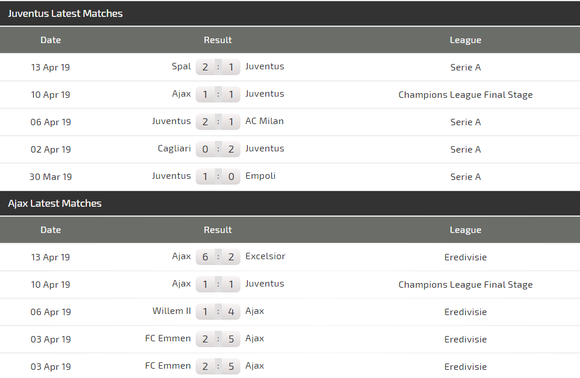Screen dimensions: 580x378
Task: Click the AC Milan team name
Action: tap(264, 121)
